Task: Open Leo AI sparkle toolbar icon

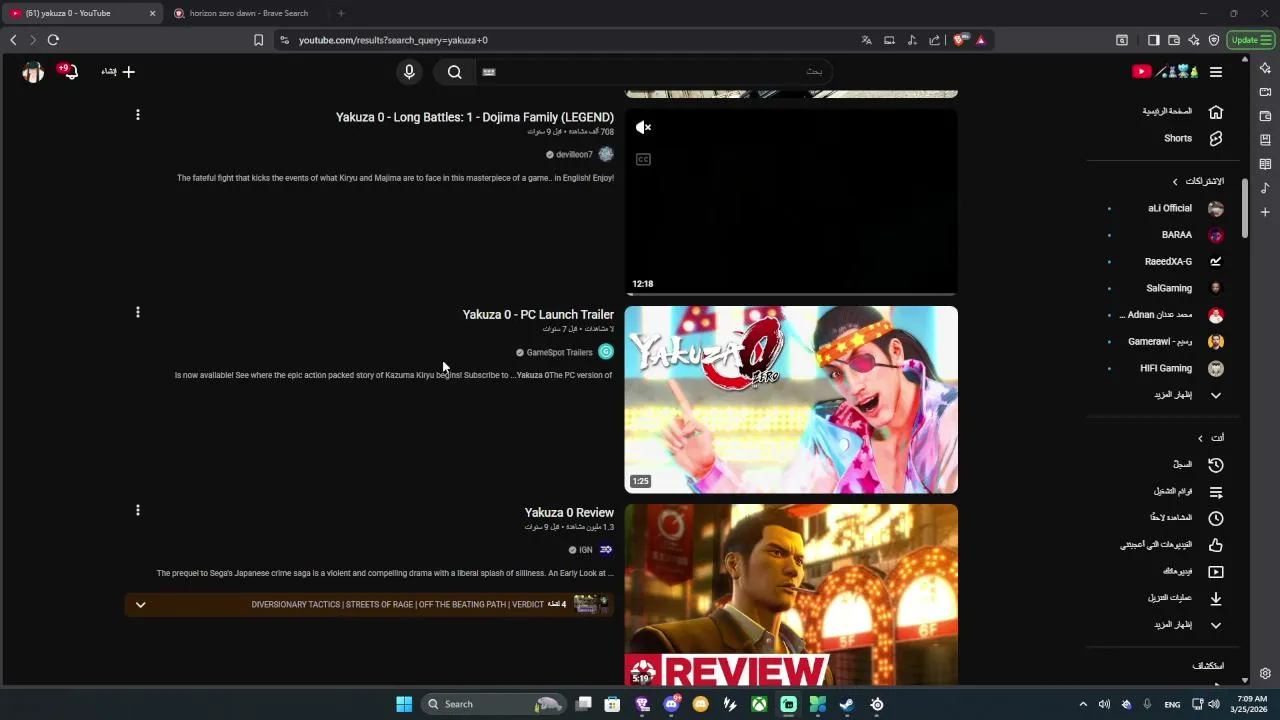Action: pyautogui.click(x=1194, y=40)
